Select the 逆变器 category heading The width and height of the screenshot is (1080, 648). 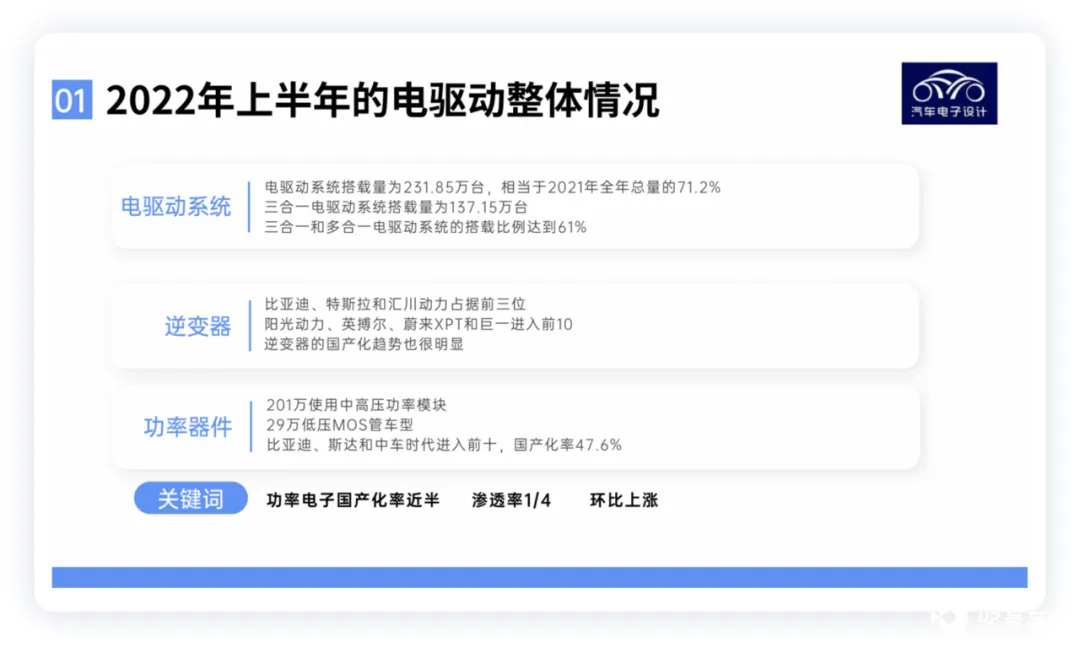198,326
